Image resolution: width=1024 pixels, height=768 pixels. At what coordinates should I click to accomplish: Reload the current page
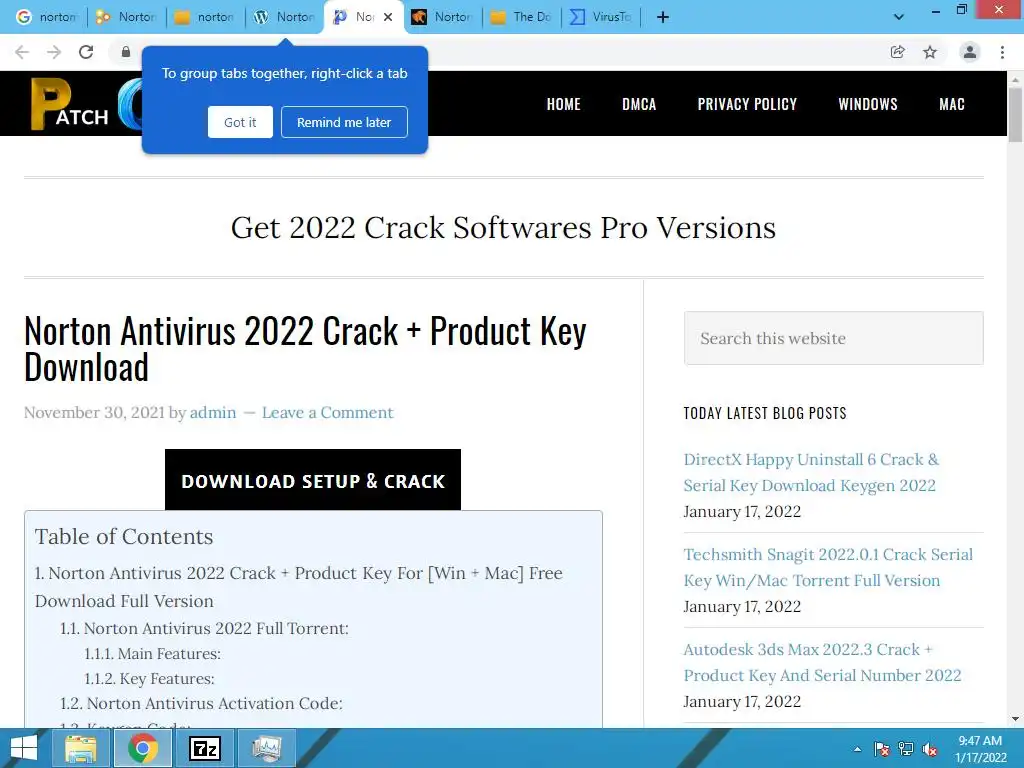point(86,52)
